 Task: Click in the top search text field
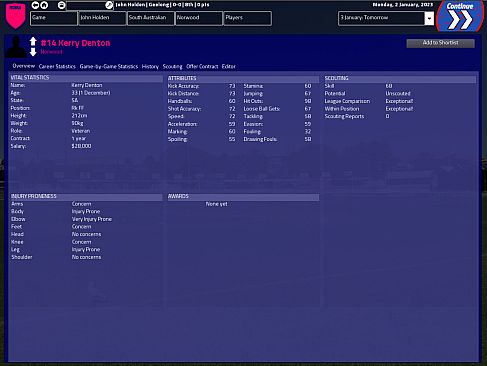click(86, 5)
